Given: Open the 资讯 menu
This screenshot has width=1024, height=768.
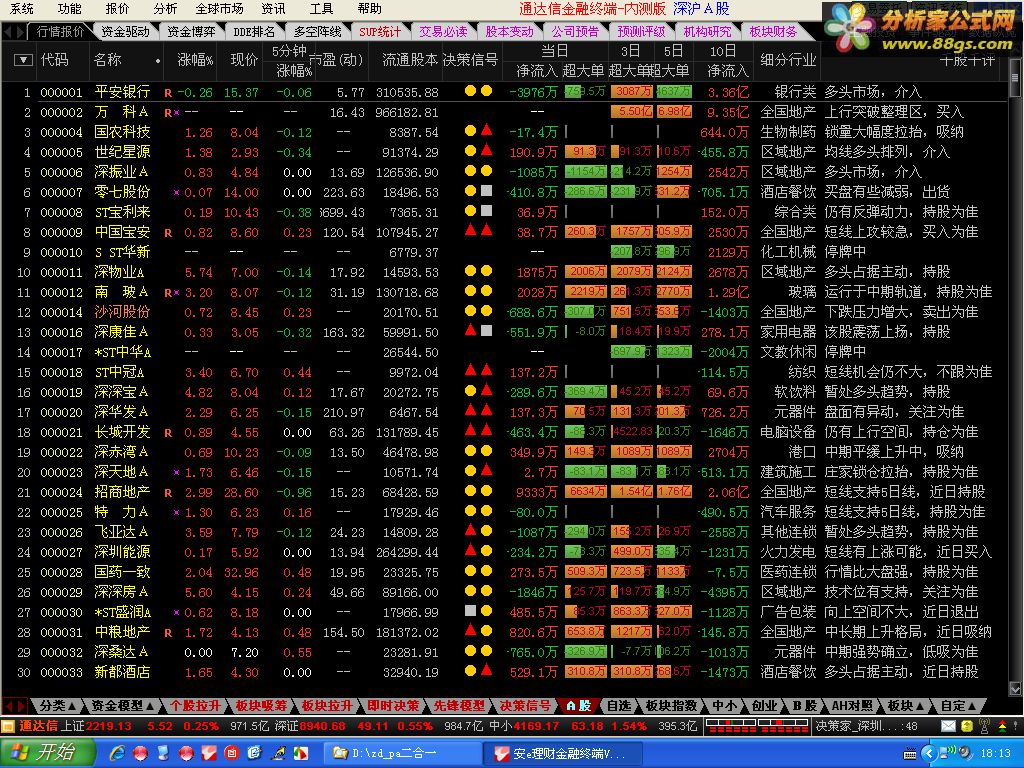Looking at the screenshot, I should point(273,9).
